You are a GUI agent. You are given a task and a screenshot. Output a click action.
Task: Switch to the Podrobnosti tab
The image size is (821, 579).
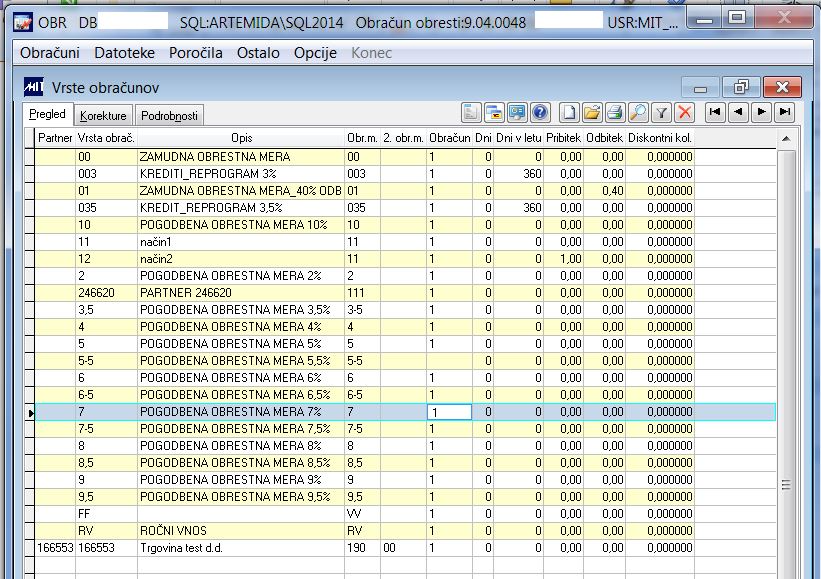point(171,116)
